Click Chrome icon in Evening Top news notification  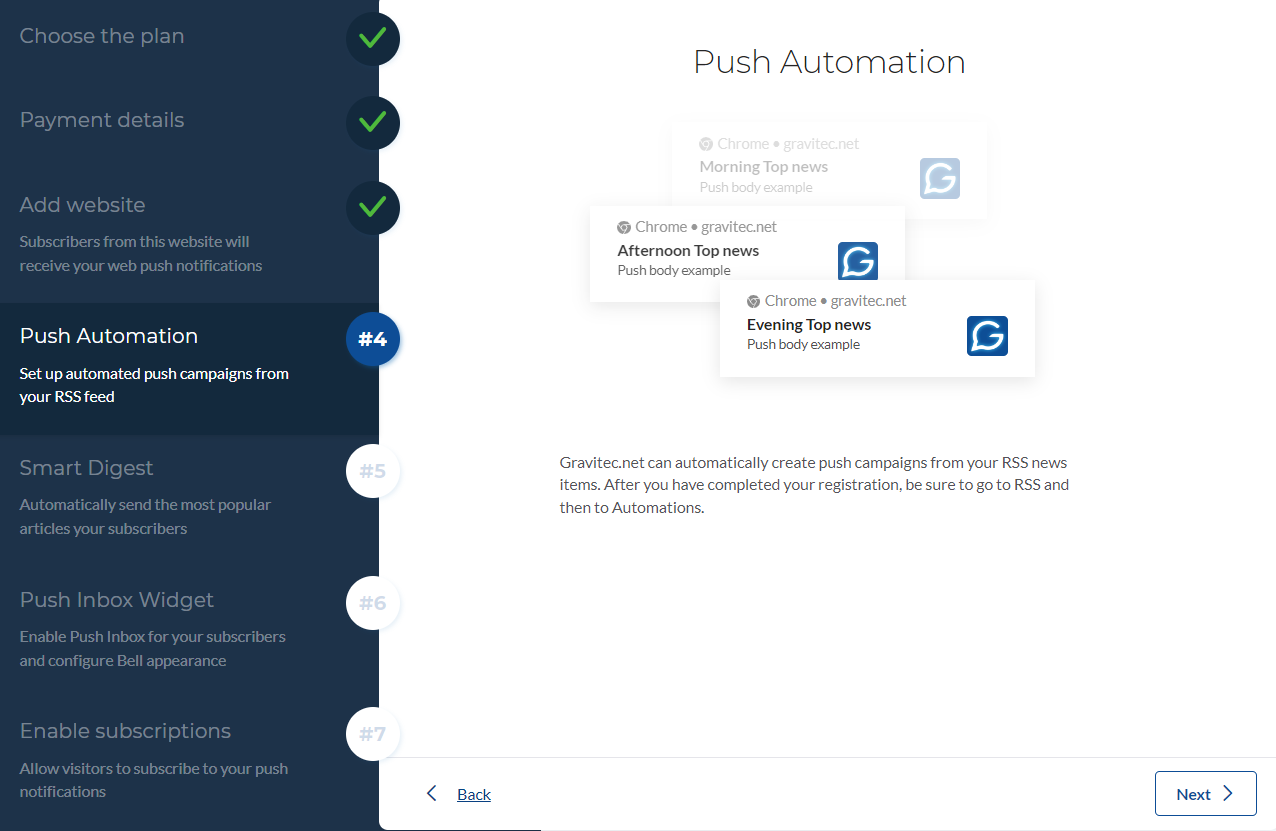coord(753,301)
